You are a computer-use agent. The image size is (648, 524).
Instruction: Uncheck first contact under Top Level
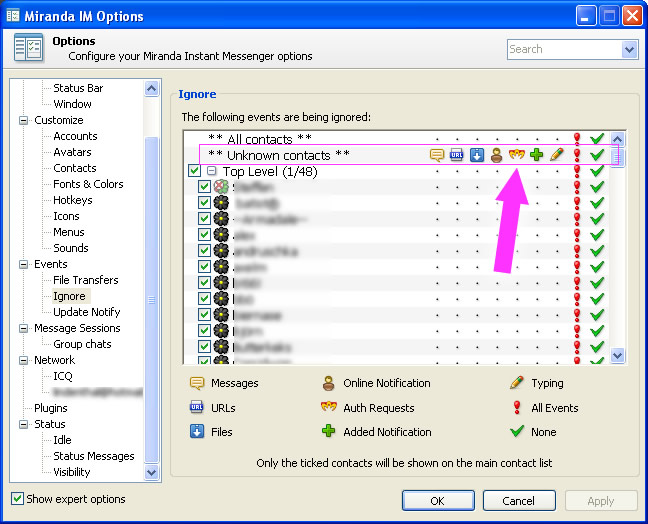pos(204,187)
